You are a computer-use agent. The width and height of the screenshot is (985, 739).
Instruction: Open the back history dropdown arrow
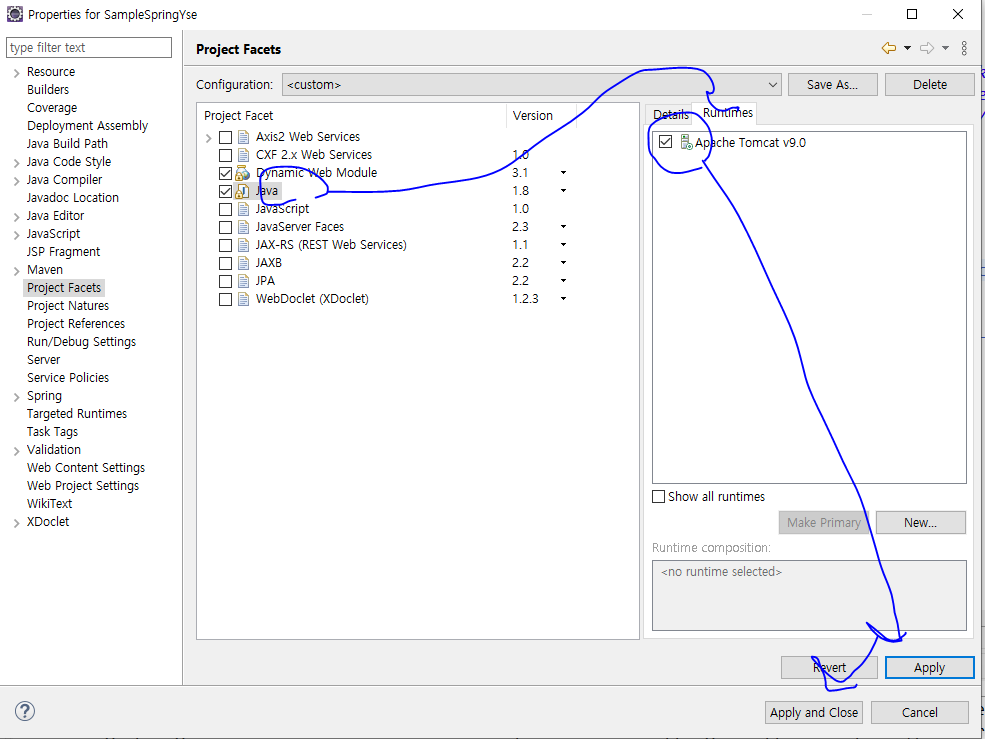pos(907,48)
